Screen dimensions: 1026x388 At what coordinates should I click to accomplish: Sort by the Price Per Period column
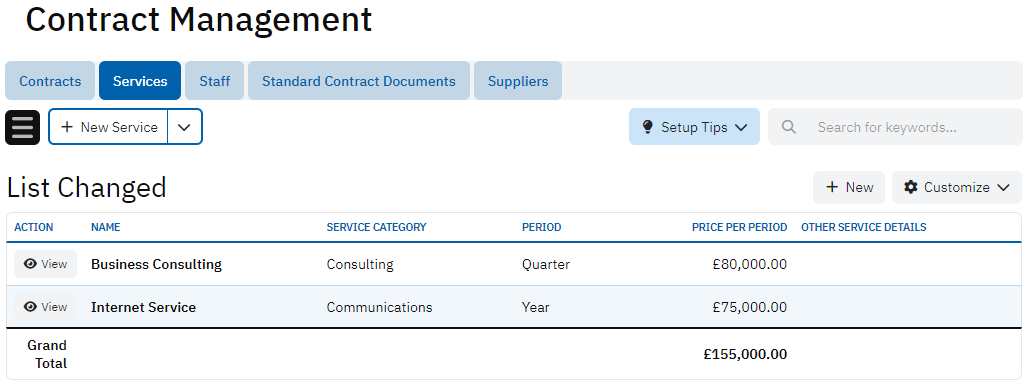[739, 227]
